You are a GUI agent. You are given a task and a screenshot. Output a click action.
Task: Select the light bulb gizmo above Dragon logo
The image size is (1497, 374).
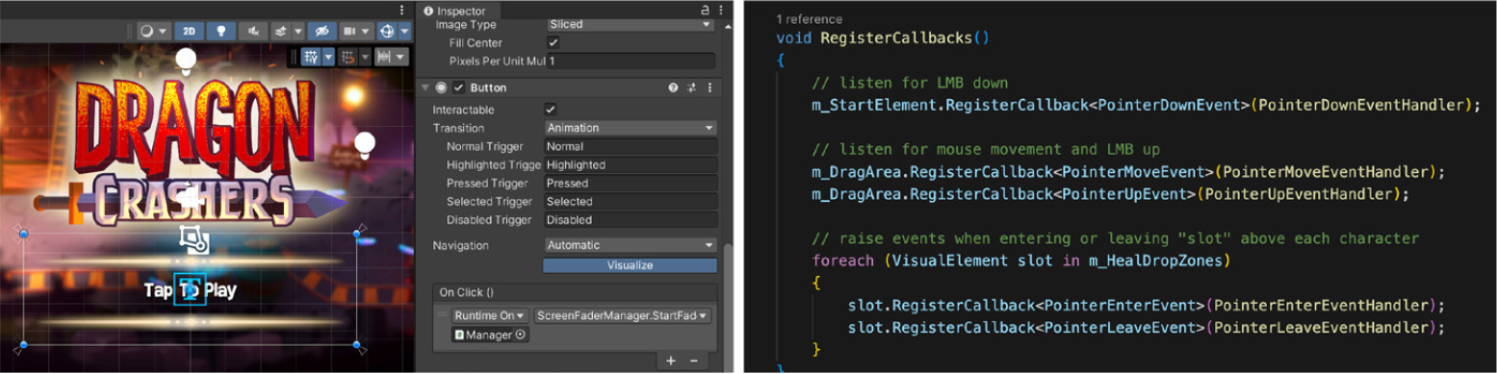(185, 62)
